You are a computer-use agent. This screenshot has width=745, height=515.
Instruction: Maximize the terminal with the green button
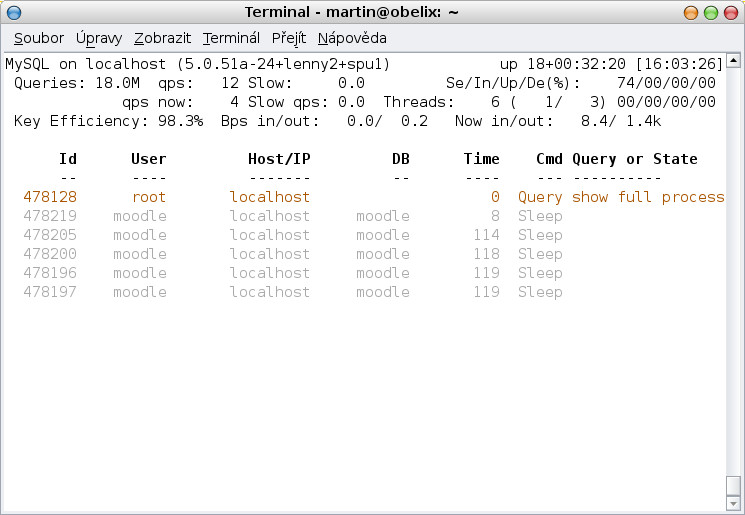click(x=711, y=12)
